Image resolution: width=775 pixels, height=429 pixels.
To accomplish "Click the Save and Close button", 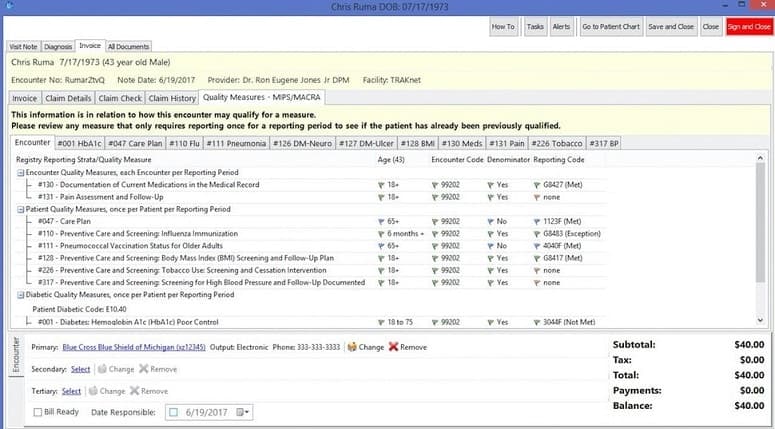I will pyautogui.click(x=671, y=27).
